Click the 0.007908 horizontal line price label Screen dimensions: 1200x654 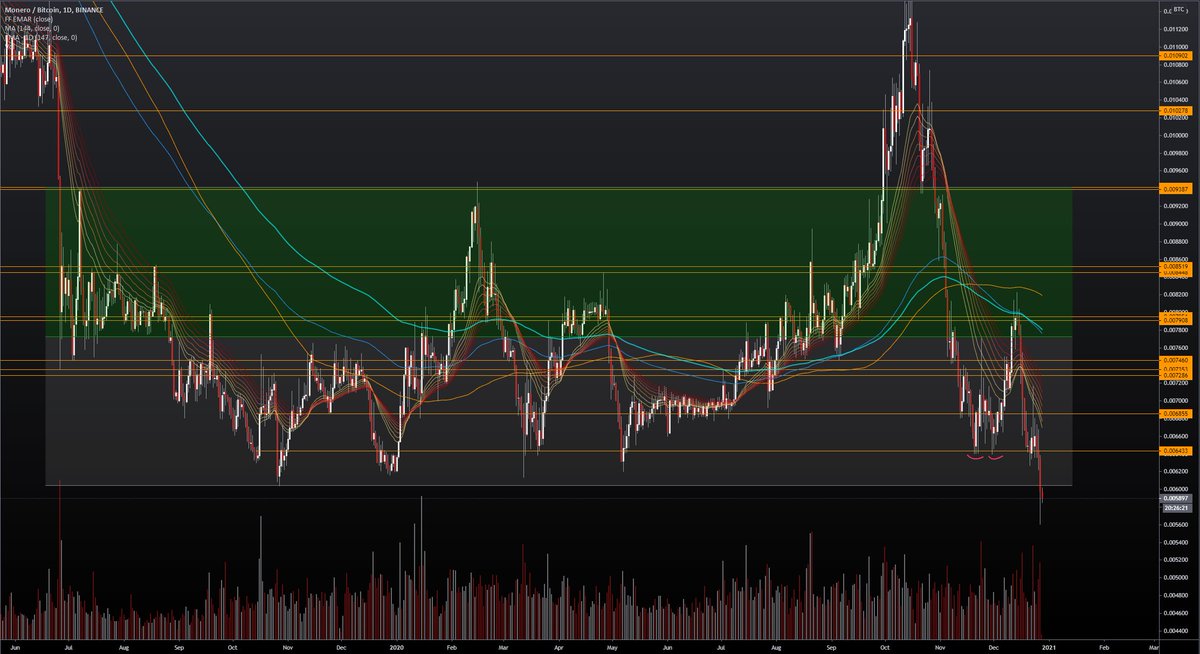(1176, 320)
